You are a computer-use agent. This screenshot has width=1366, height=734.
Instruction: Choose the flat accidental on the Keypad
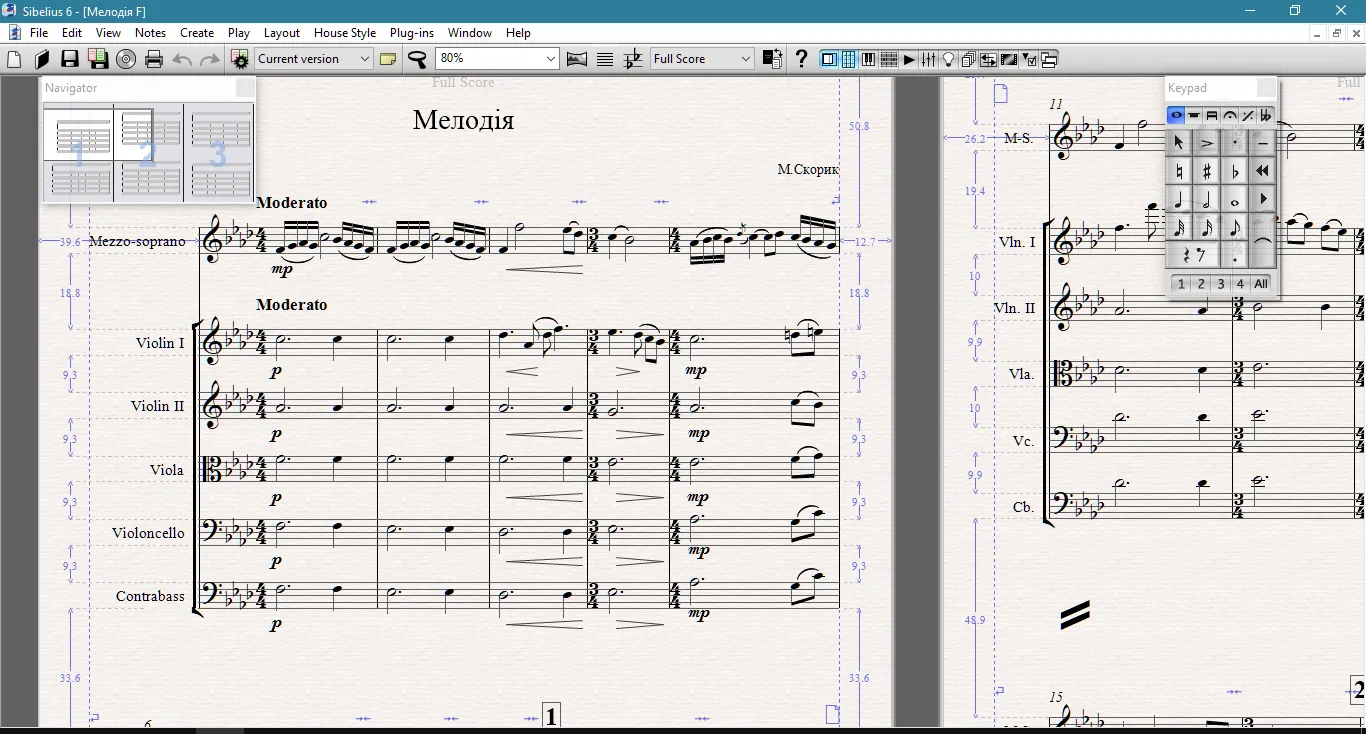click(1235, 170)
